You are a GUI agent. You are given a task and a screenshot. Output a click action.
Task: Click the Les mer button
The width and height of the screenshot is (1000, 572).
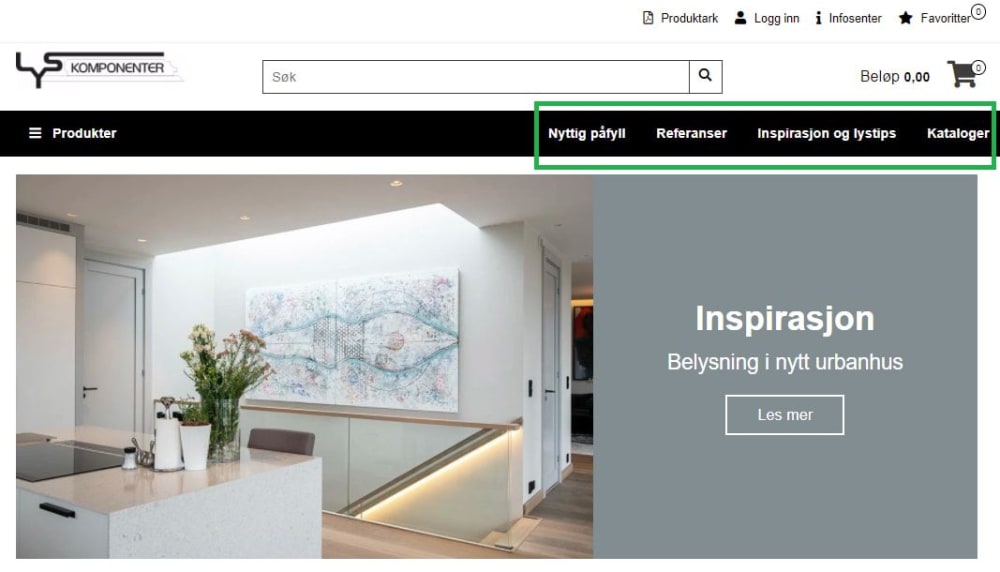[x=784, y=415]
